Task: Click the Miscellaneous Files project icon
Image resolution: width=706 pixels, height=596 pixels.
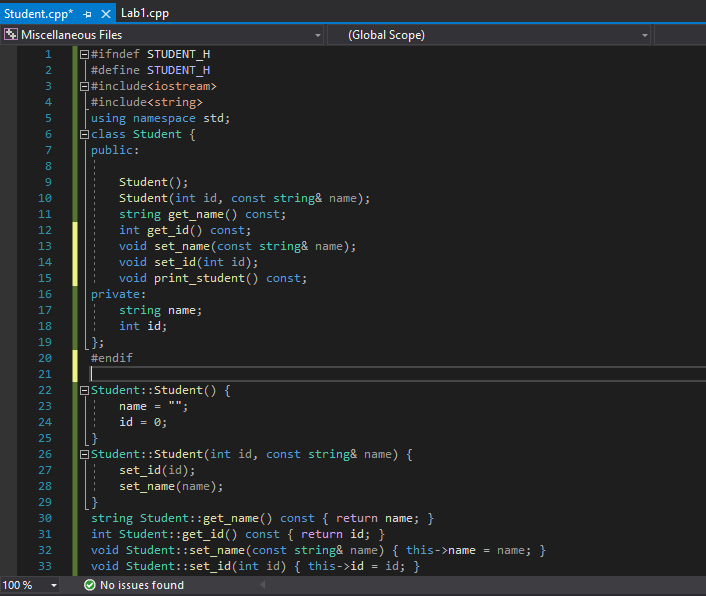Action: [11, 35]
